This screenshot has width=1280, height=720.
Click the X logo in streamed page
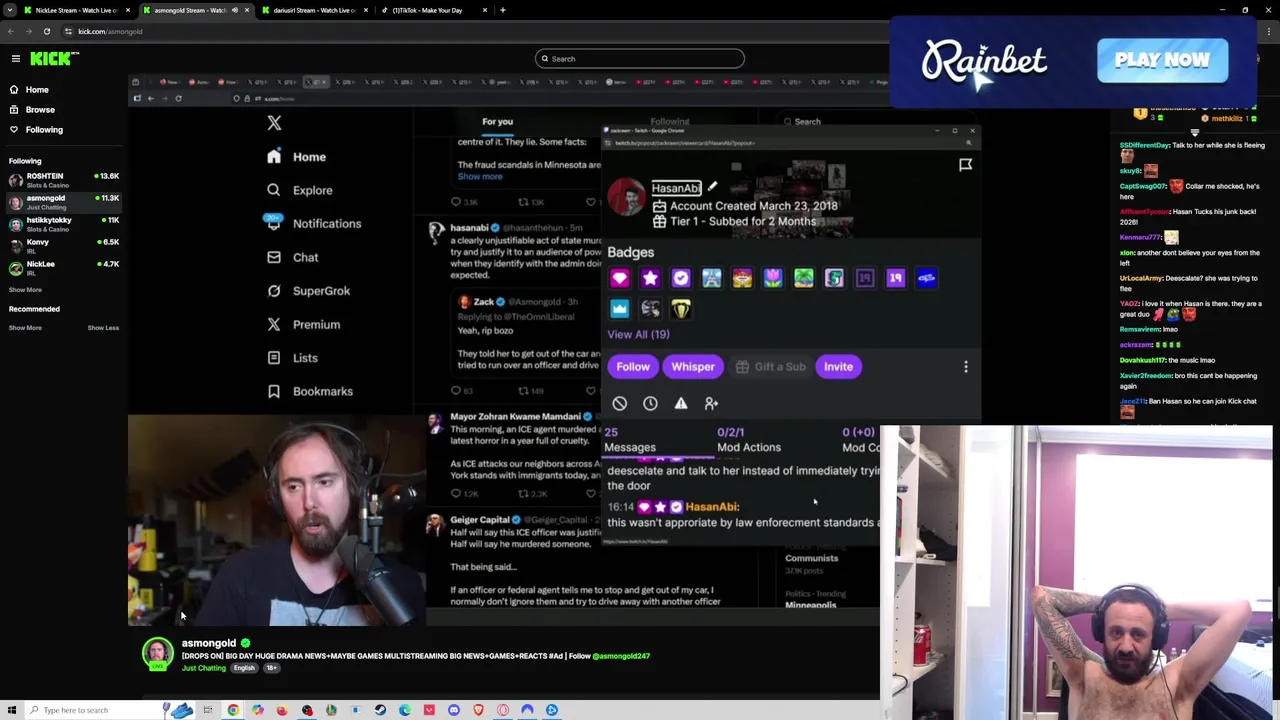coord(274,123)
